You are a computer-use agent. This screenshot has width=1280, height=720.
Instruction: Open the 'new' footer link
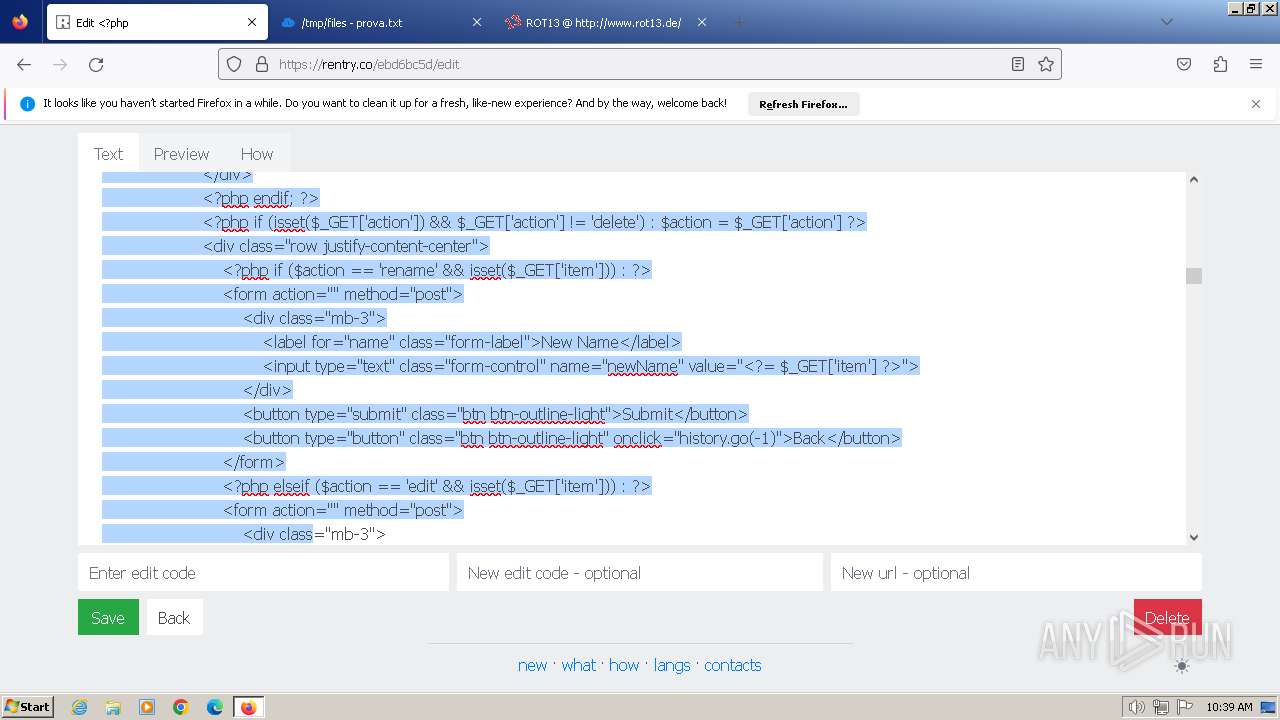[532, 665]
